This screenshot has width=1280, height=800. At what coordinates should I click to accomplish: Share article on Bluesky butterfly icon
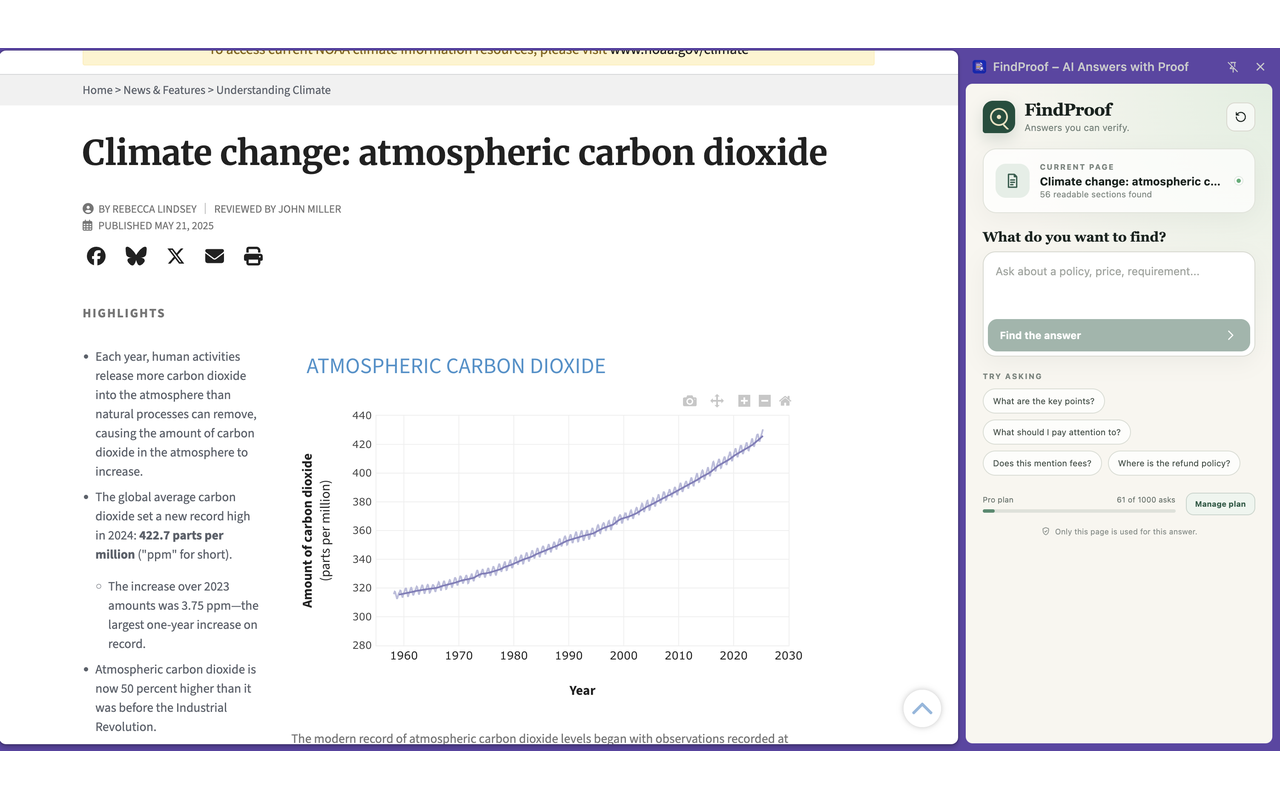point(136,256)
